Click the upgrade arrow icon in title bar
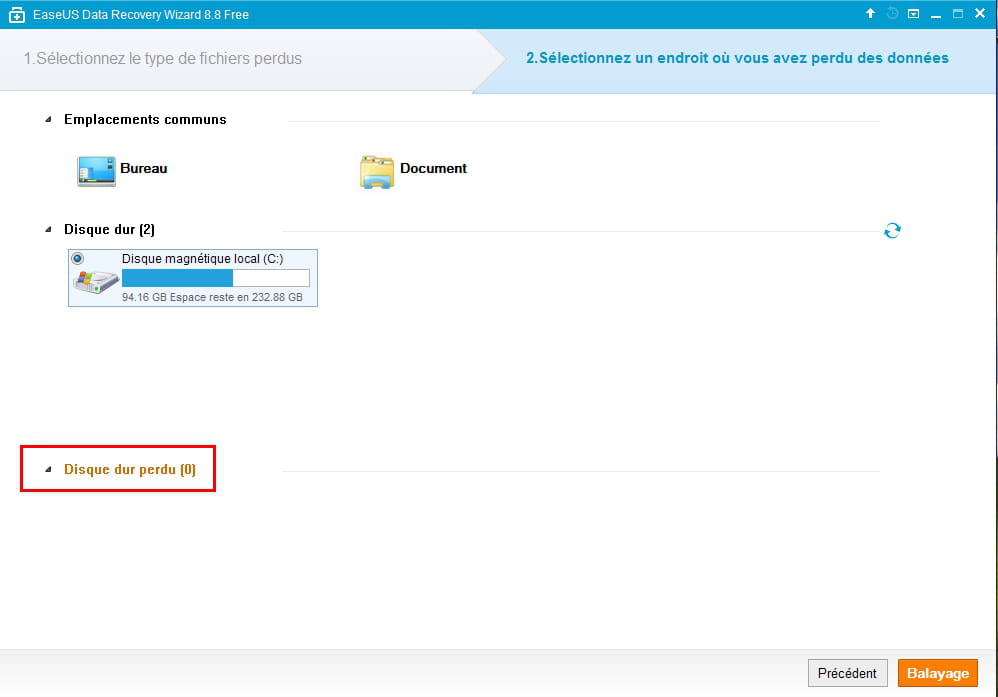 870,13
